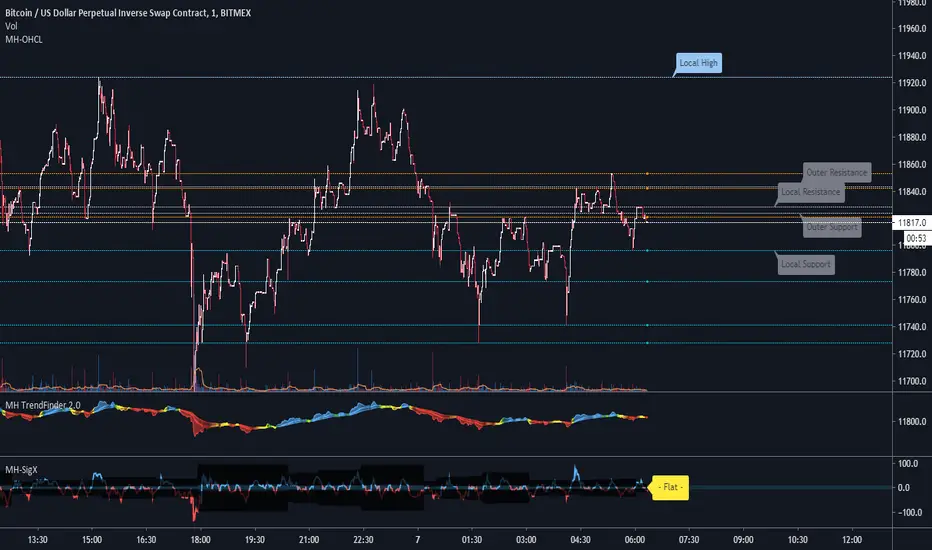The image size is (932, 550).
Task: Click the Local Support label
Action: (x=806, y=264)
